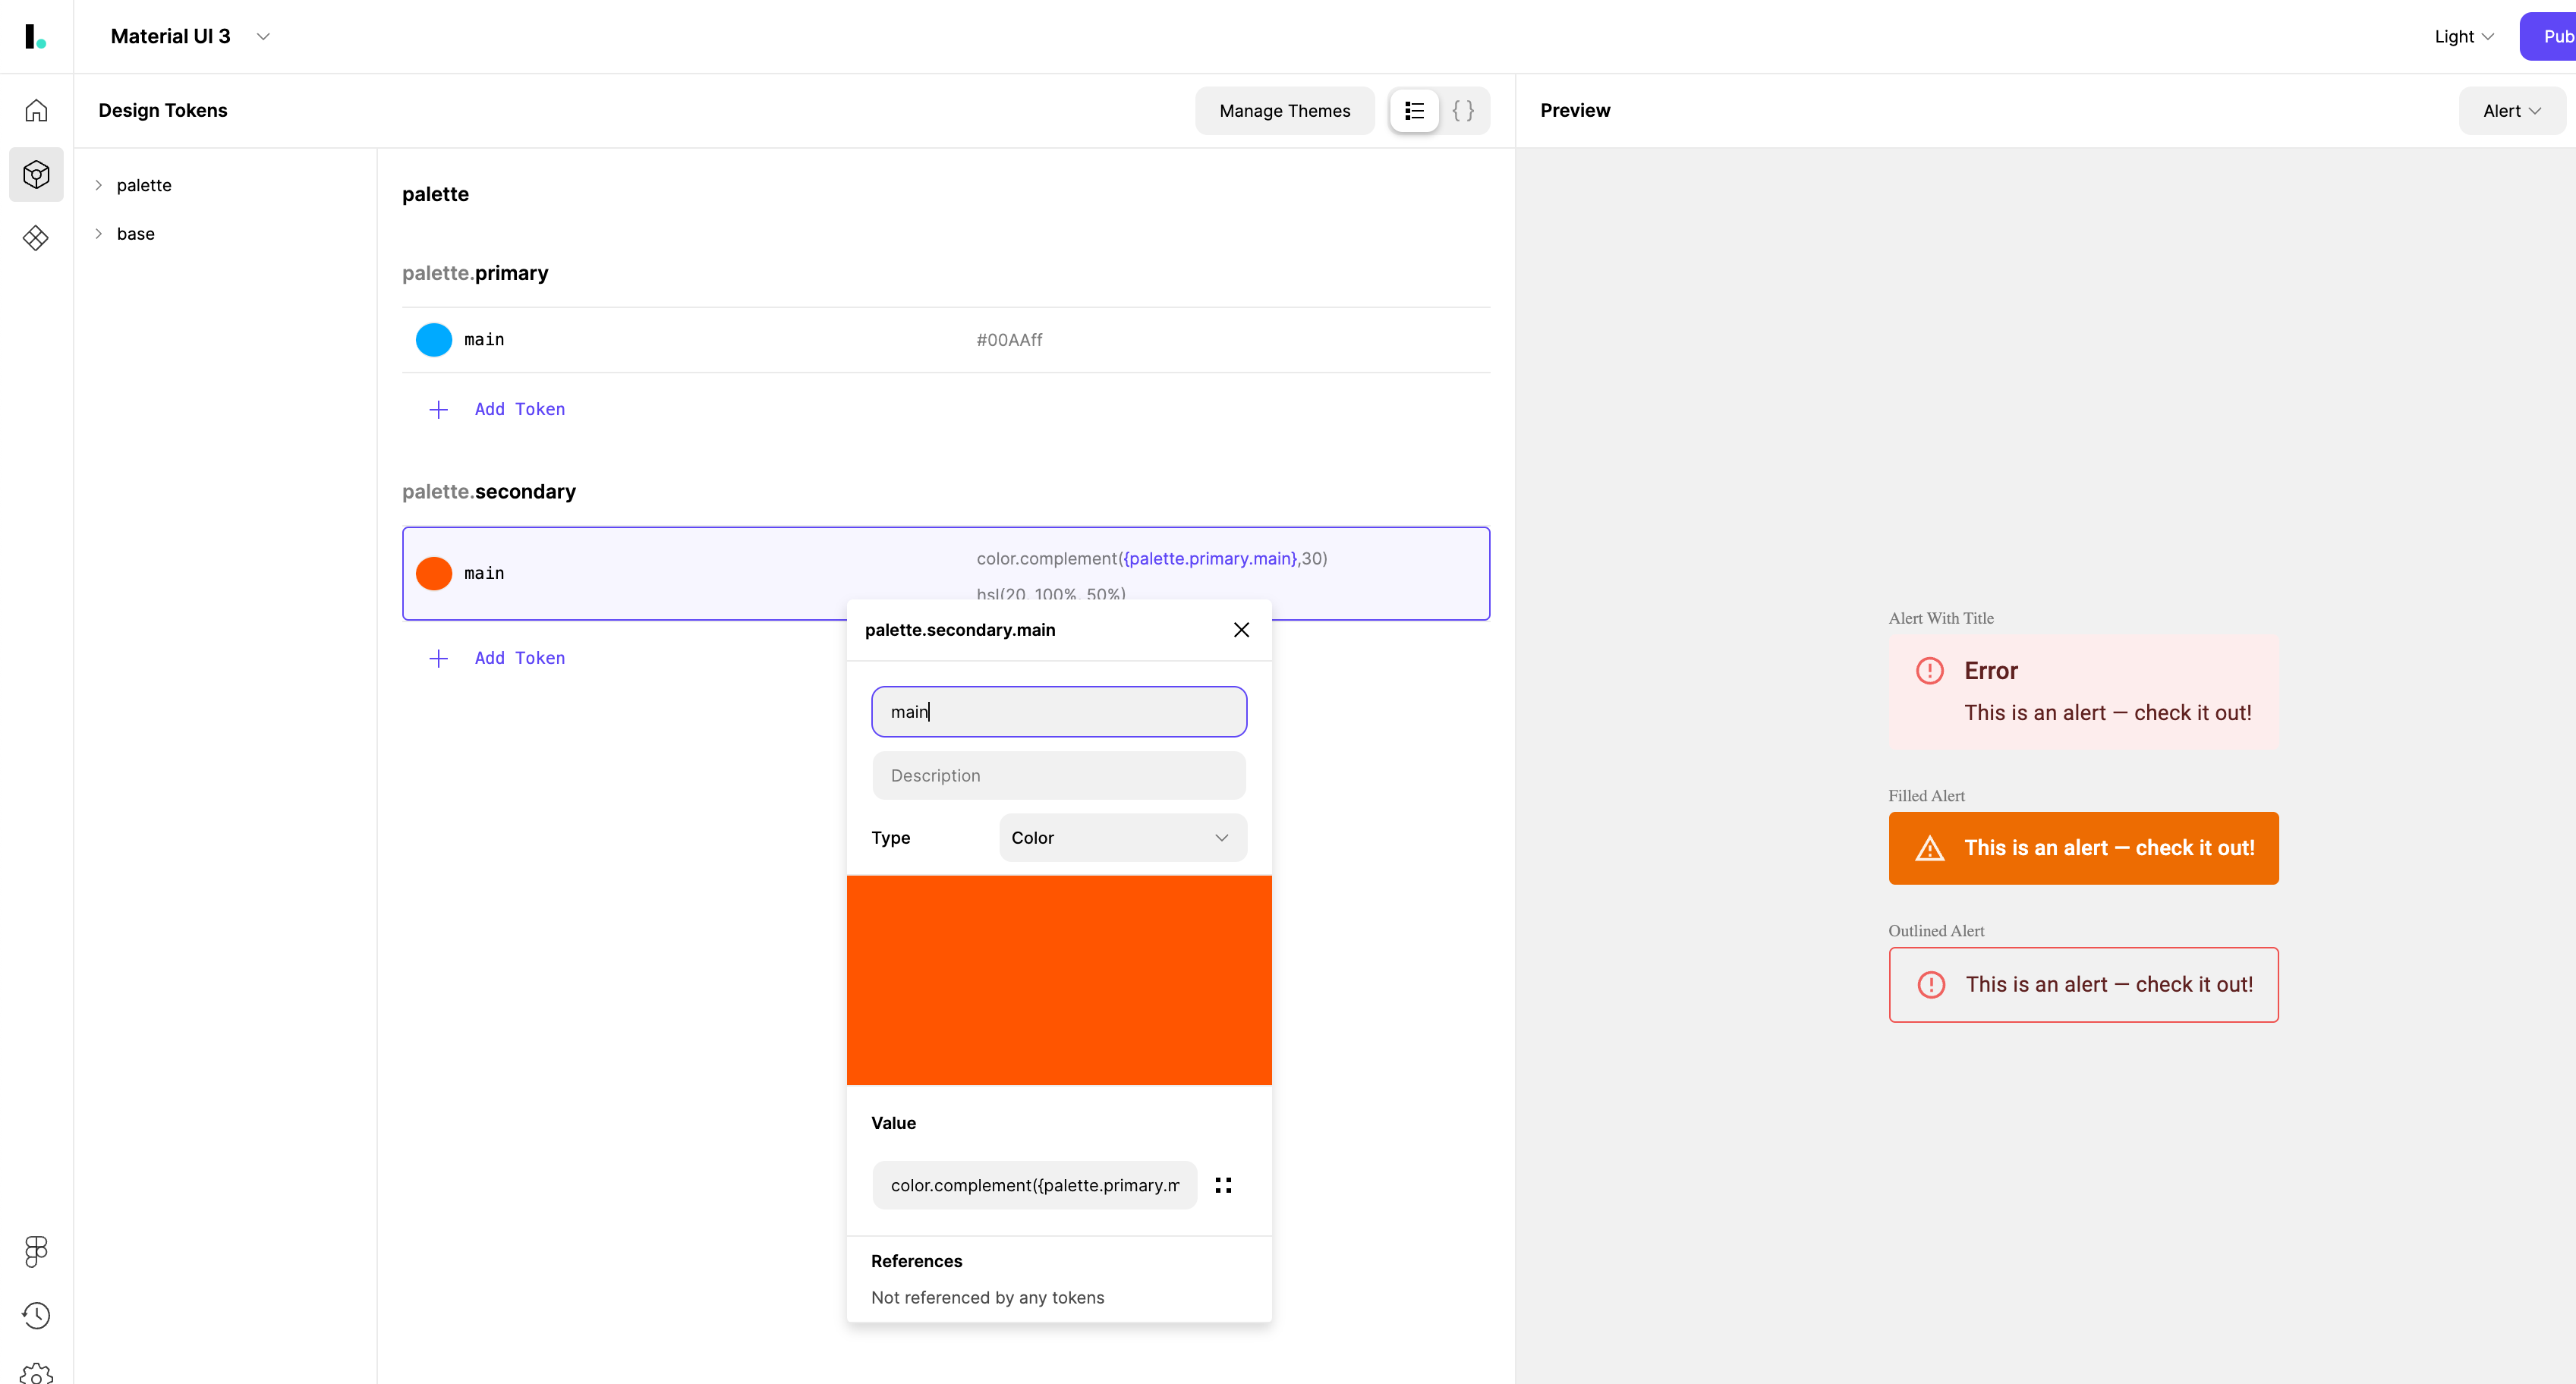
Task: Click the palette.primary heading
Action: tap(475, 273)
